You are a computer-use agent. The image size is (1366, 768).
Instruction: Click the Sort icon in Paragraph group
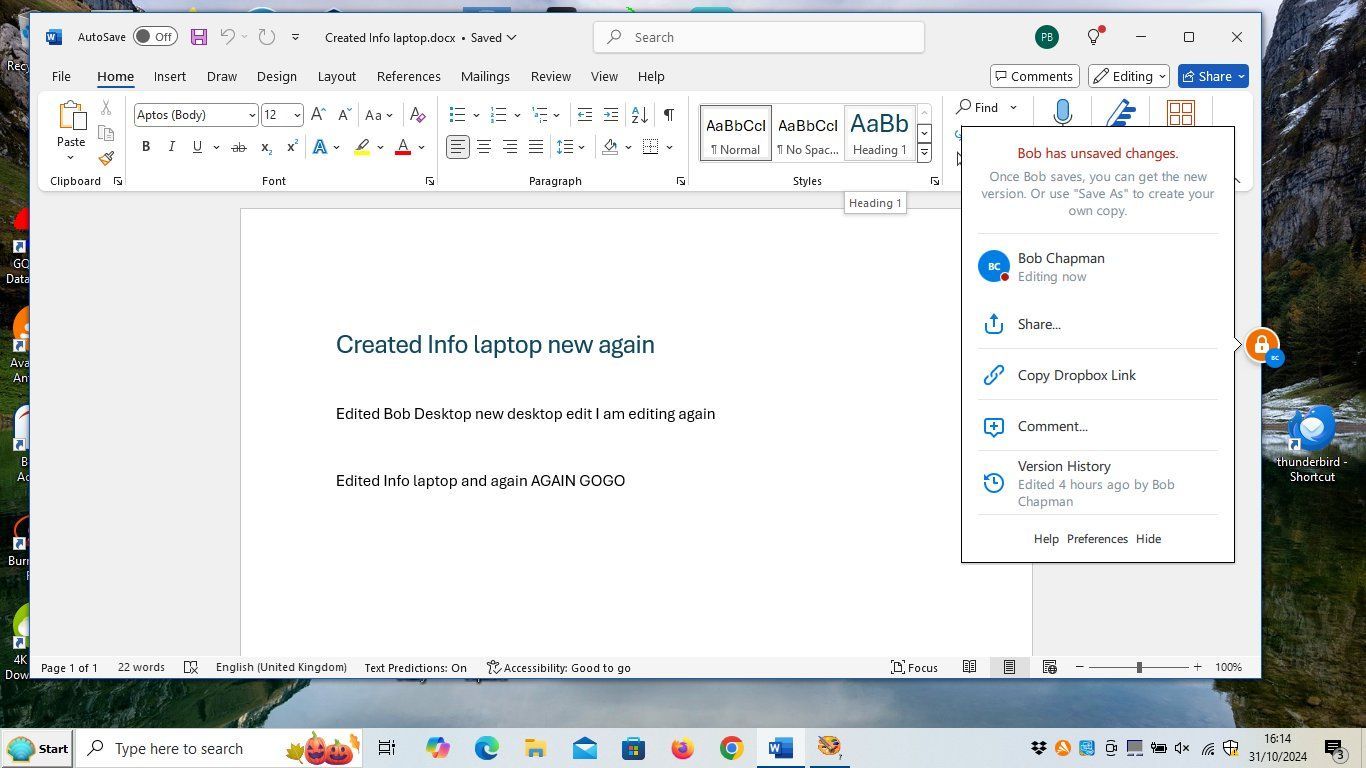(640, 114)
